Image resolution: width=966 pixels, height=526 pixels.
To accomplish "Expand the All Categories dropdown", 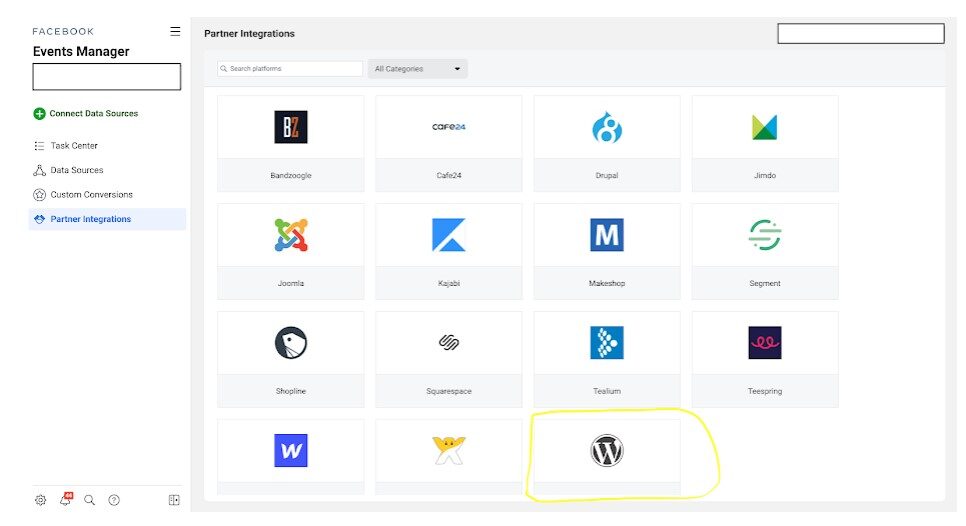I will [x=417, y=69].
